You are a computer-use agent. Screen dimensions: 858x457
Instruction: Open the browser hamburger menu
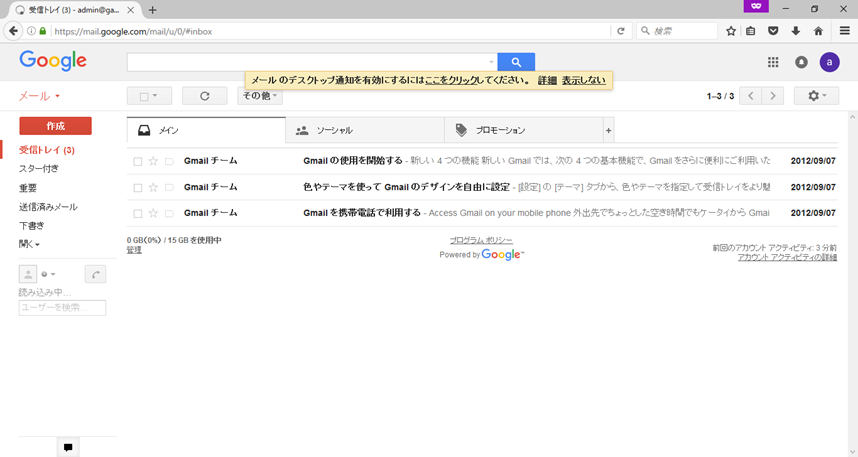coord(845,31)
